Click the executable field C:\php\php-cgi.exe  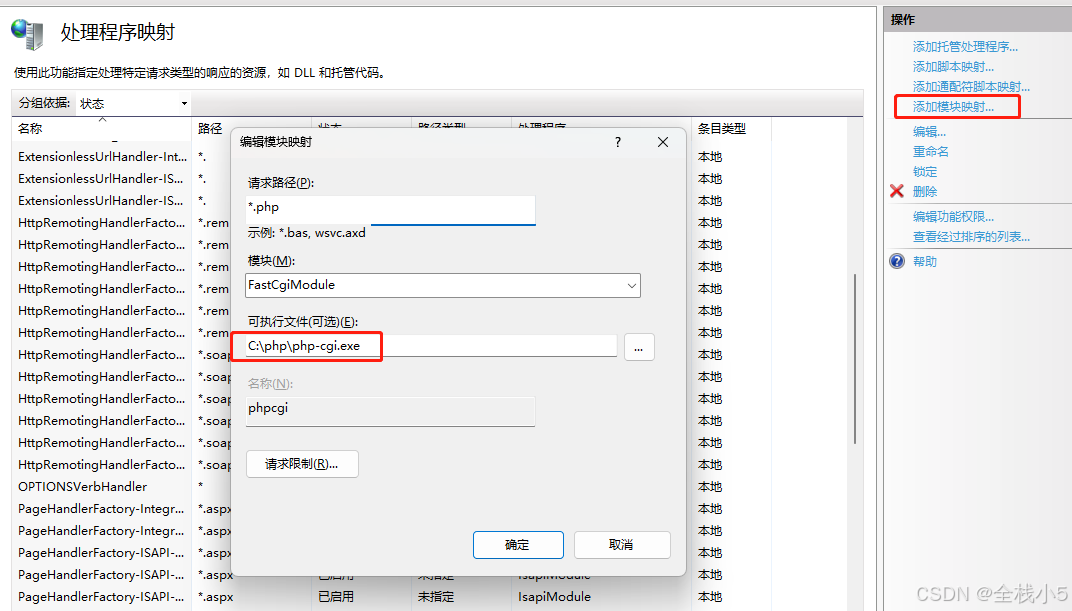(x=431, y=346)
